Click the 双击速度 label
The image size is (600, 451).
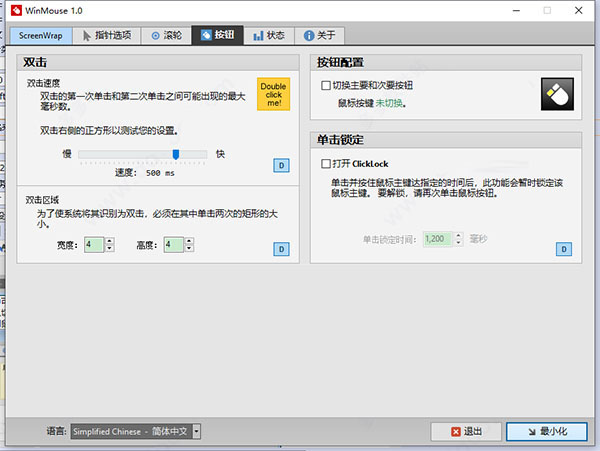pyautogui.click(x=44, y=83)
